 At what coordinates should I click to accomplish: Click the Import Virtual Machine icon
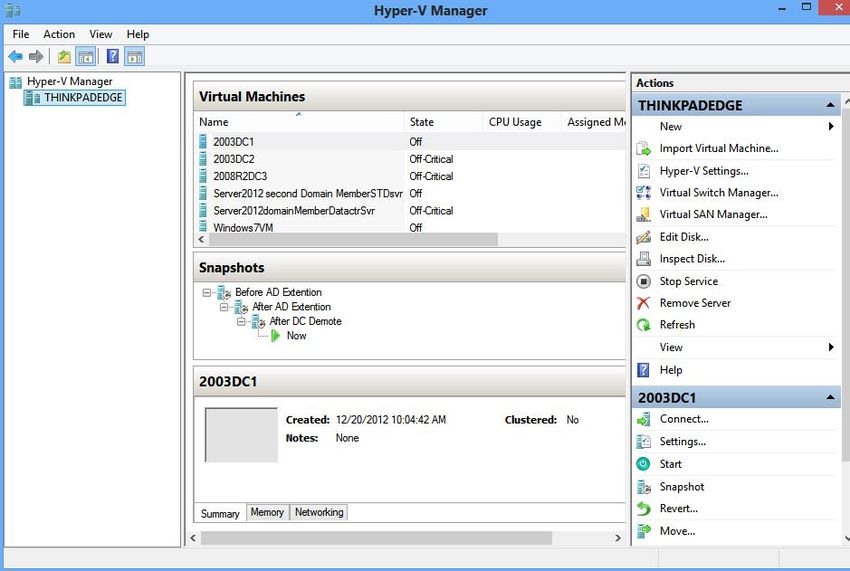pyautogui.click(x=643, y=149)
